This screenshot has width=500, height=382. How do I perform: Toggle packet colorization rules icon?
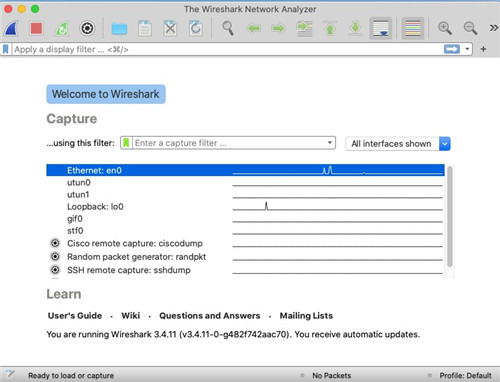point(413,29)
